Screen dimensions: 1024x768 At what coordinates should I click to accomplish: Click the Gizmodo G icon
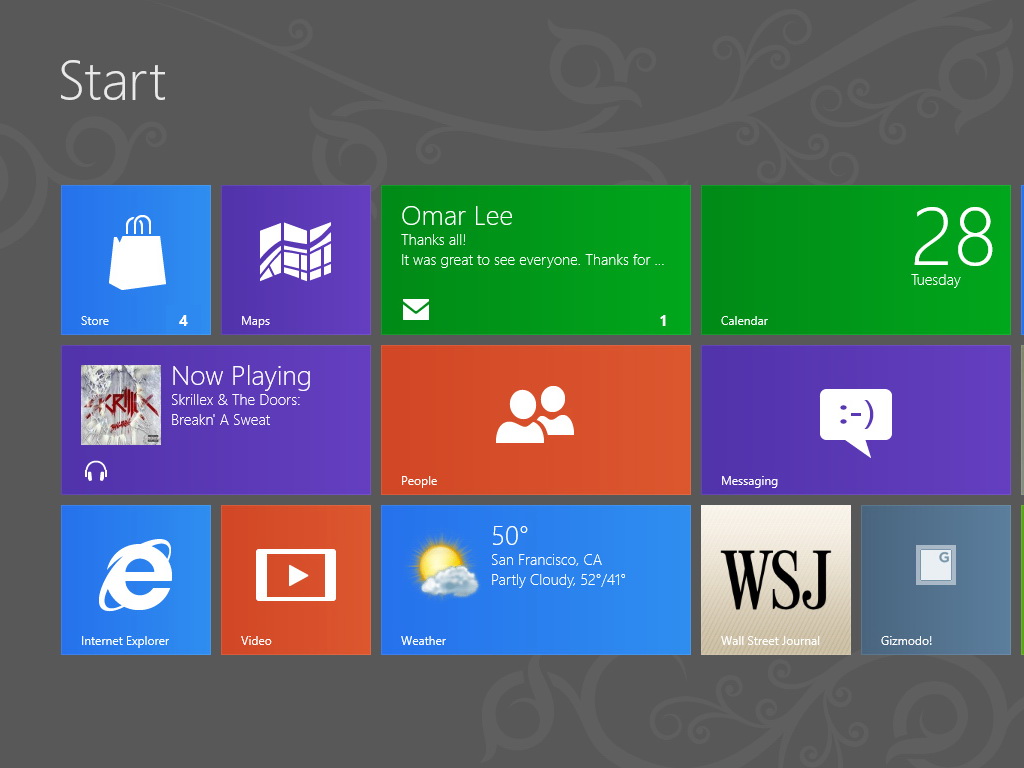coord(936,565)
